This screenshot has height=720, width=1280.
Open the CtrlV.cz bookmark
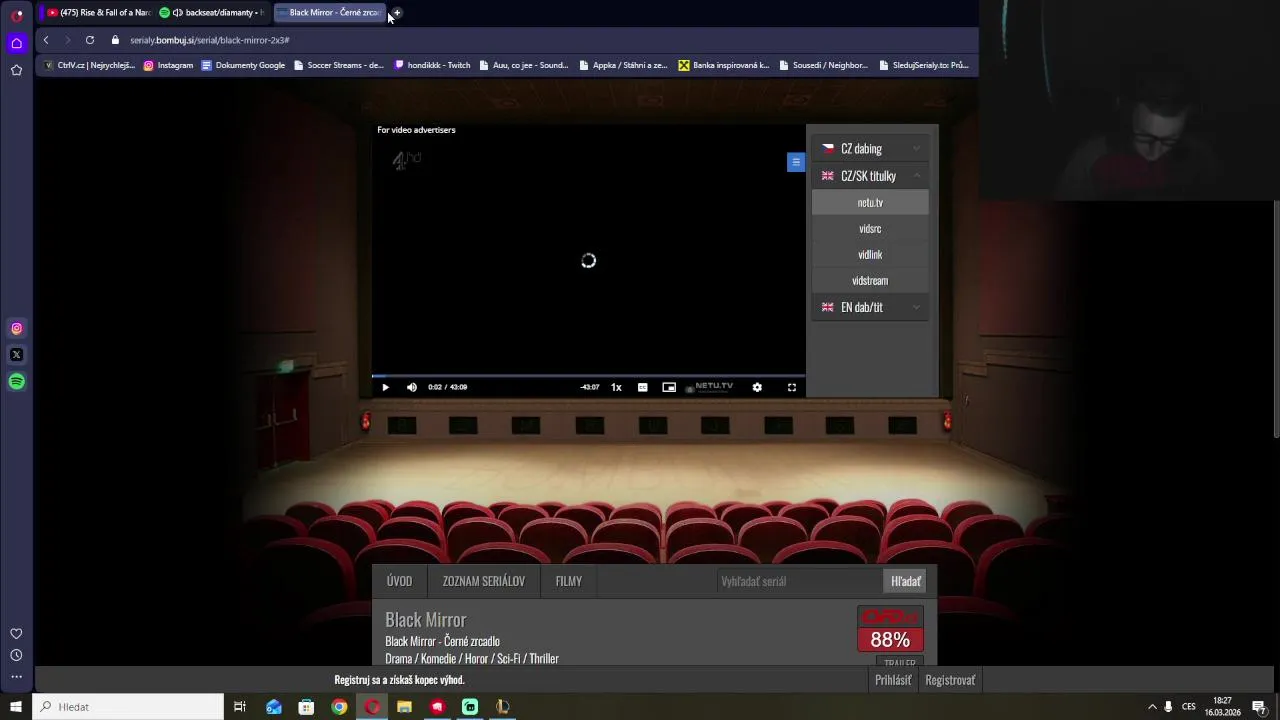coord(89,65)
